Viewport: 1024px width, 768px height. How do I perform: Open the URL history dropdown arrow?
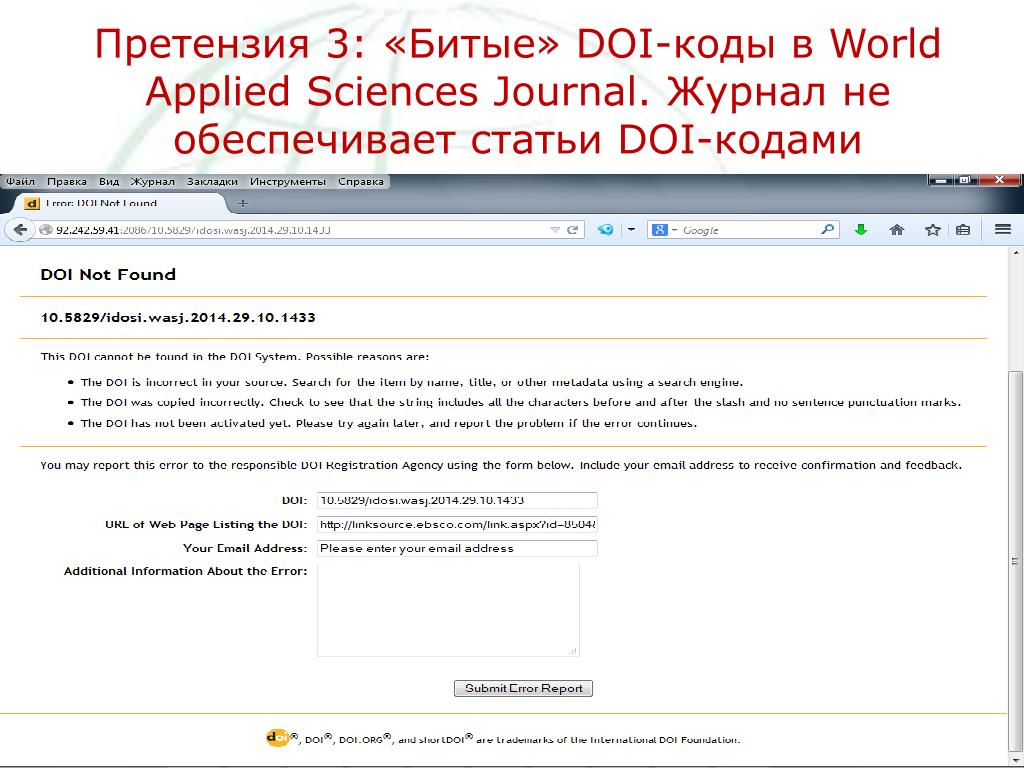pyautogui.click(x=555, y=230)
